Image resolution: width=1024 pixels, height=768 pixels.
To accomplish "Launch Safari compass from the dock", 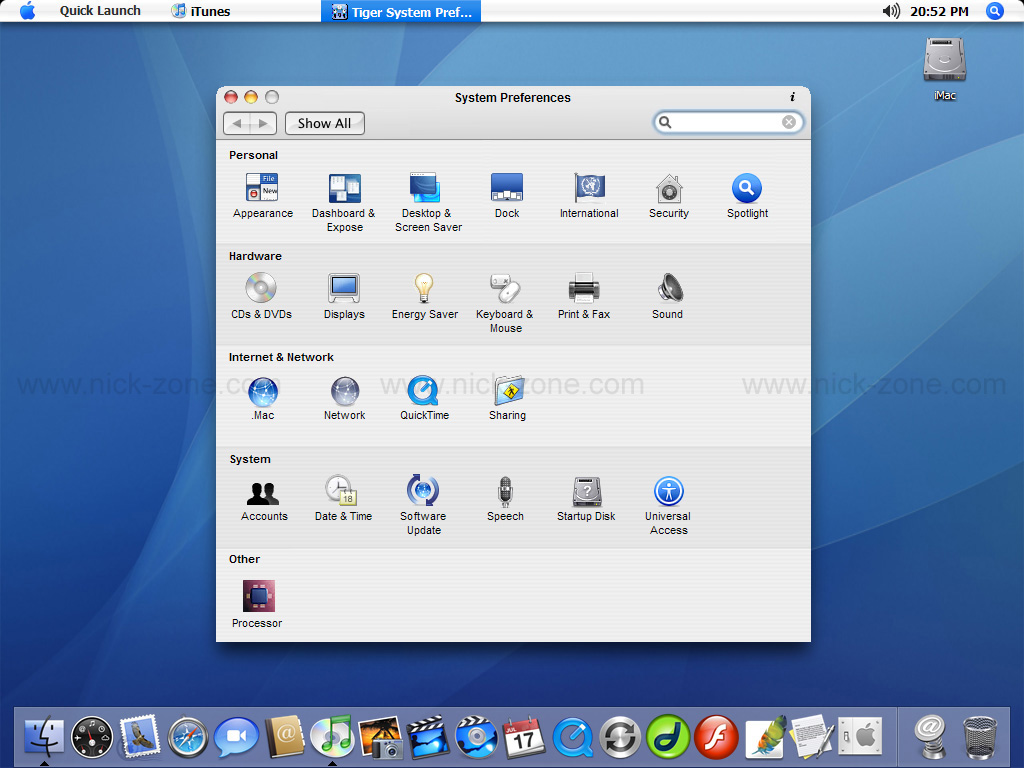I will tap(188, 737).
